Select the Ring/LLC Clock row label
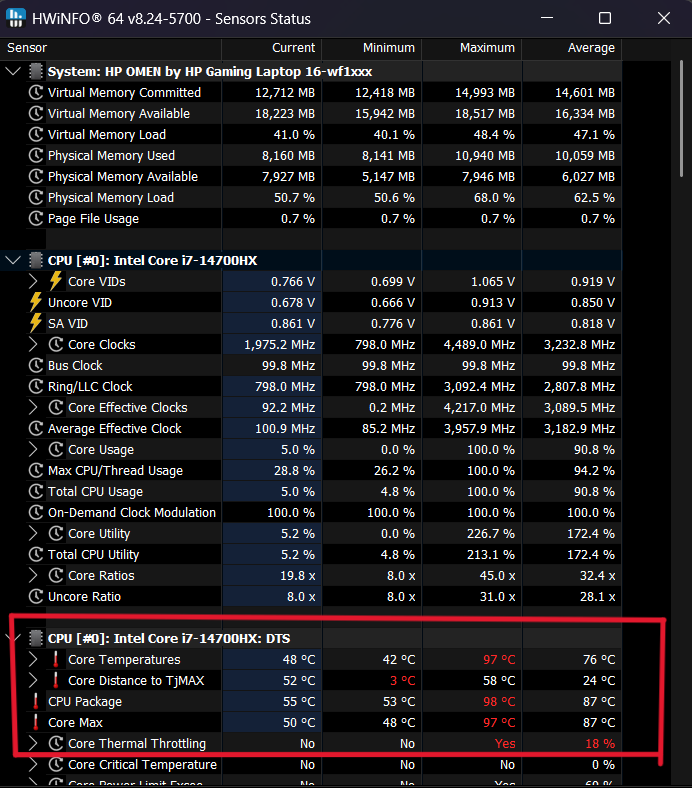 90,386
